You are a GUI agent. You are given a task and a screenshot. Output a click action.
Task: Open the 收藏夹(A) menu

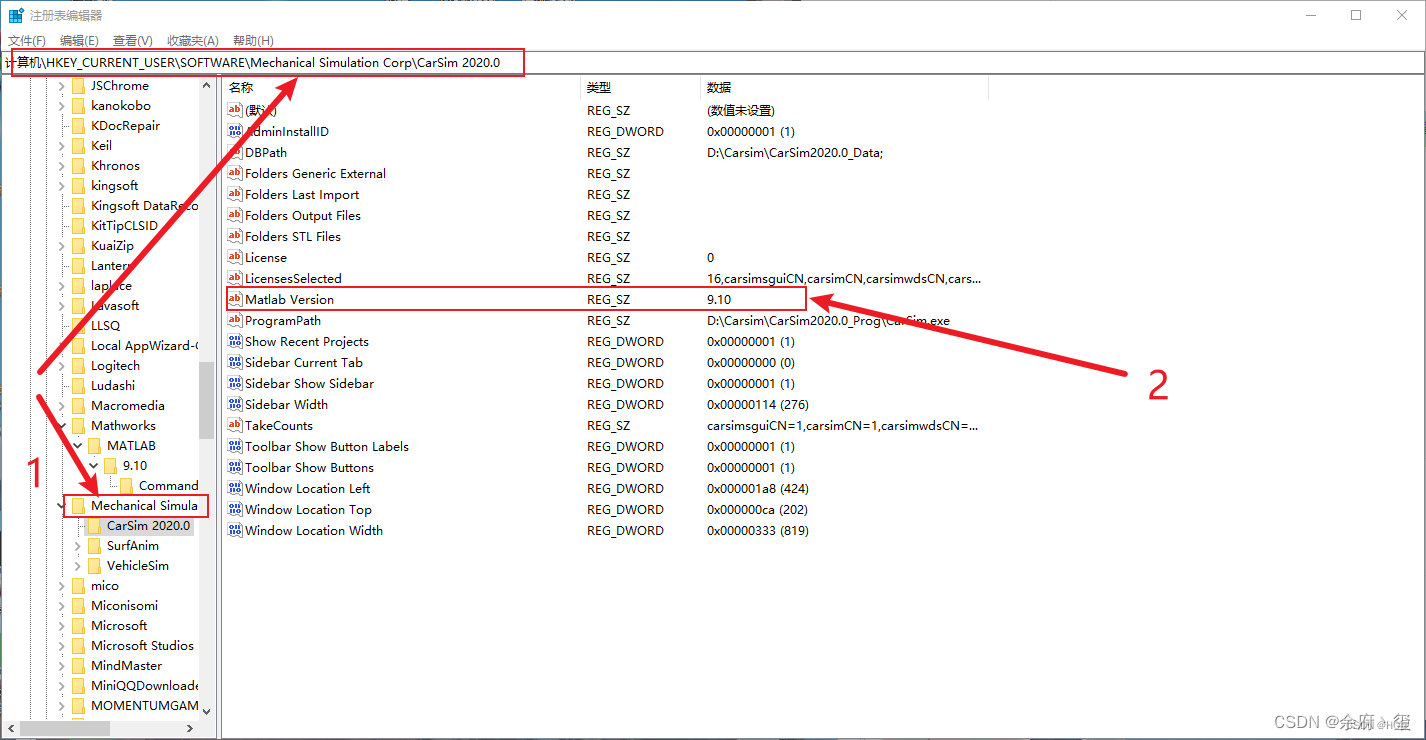[x=193, y=40]
